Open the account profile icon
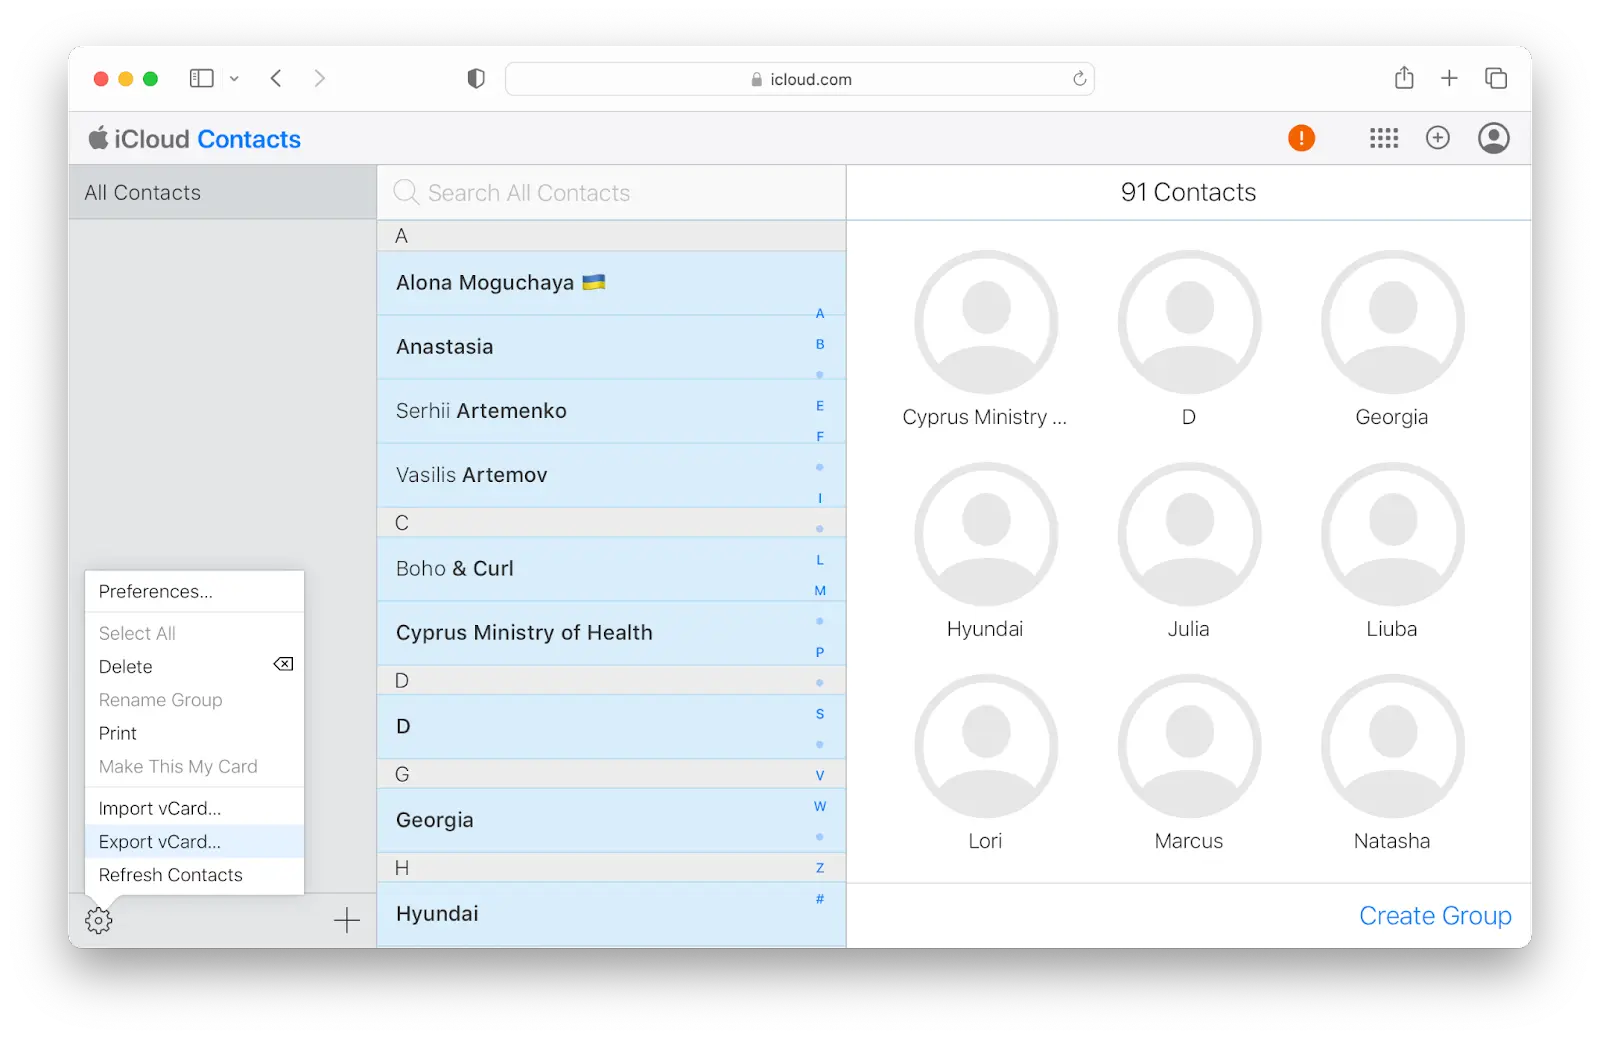This screenshot has height=1039, width=1600. click(1493, 138)
